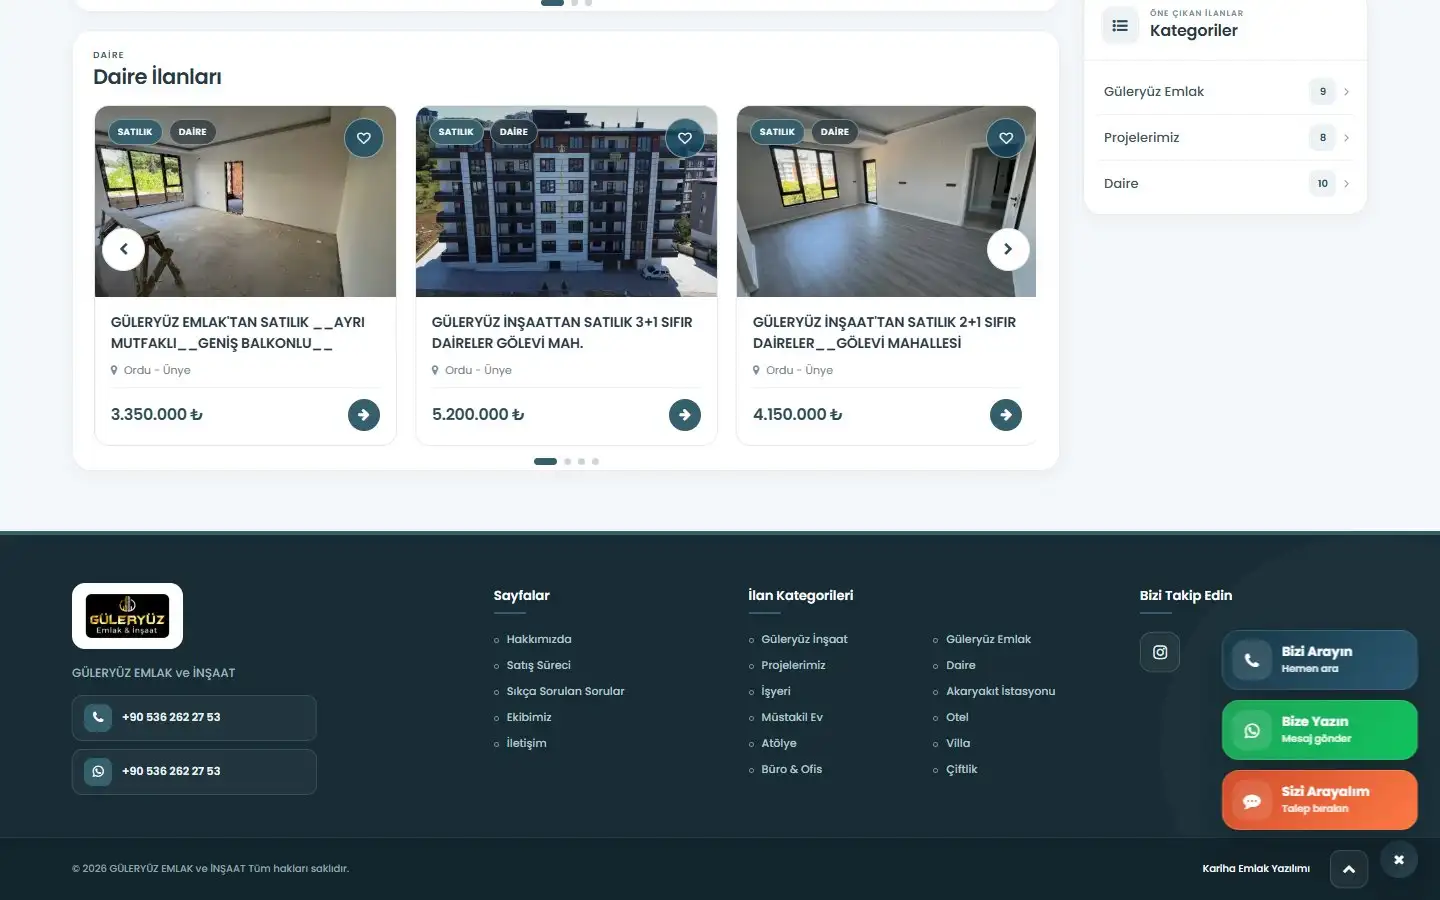Open the GENİŞ BALKONLU listing title
1440x900 pixels.
238,333
